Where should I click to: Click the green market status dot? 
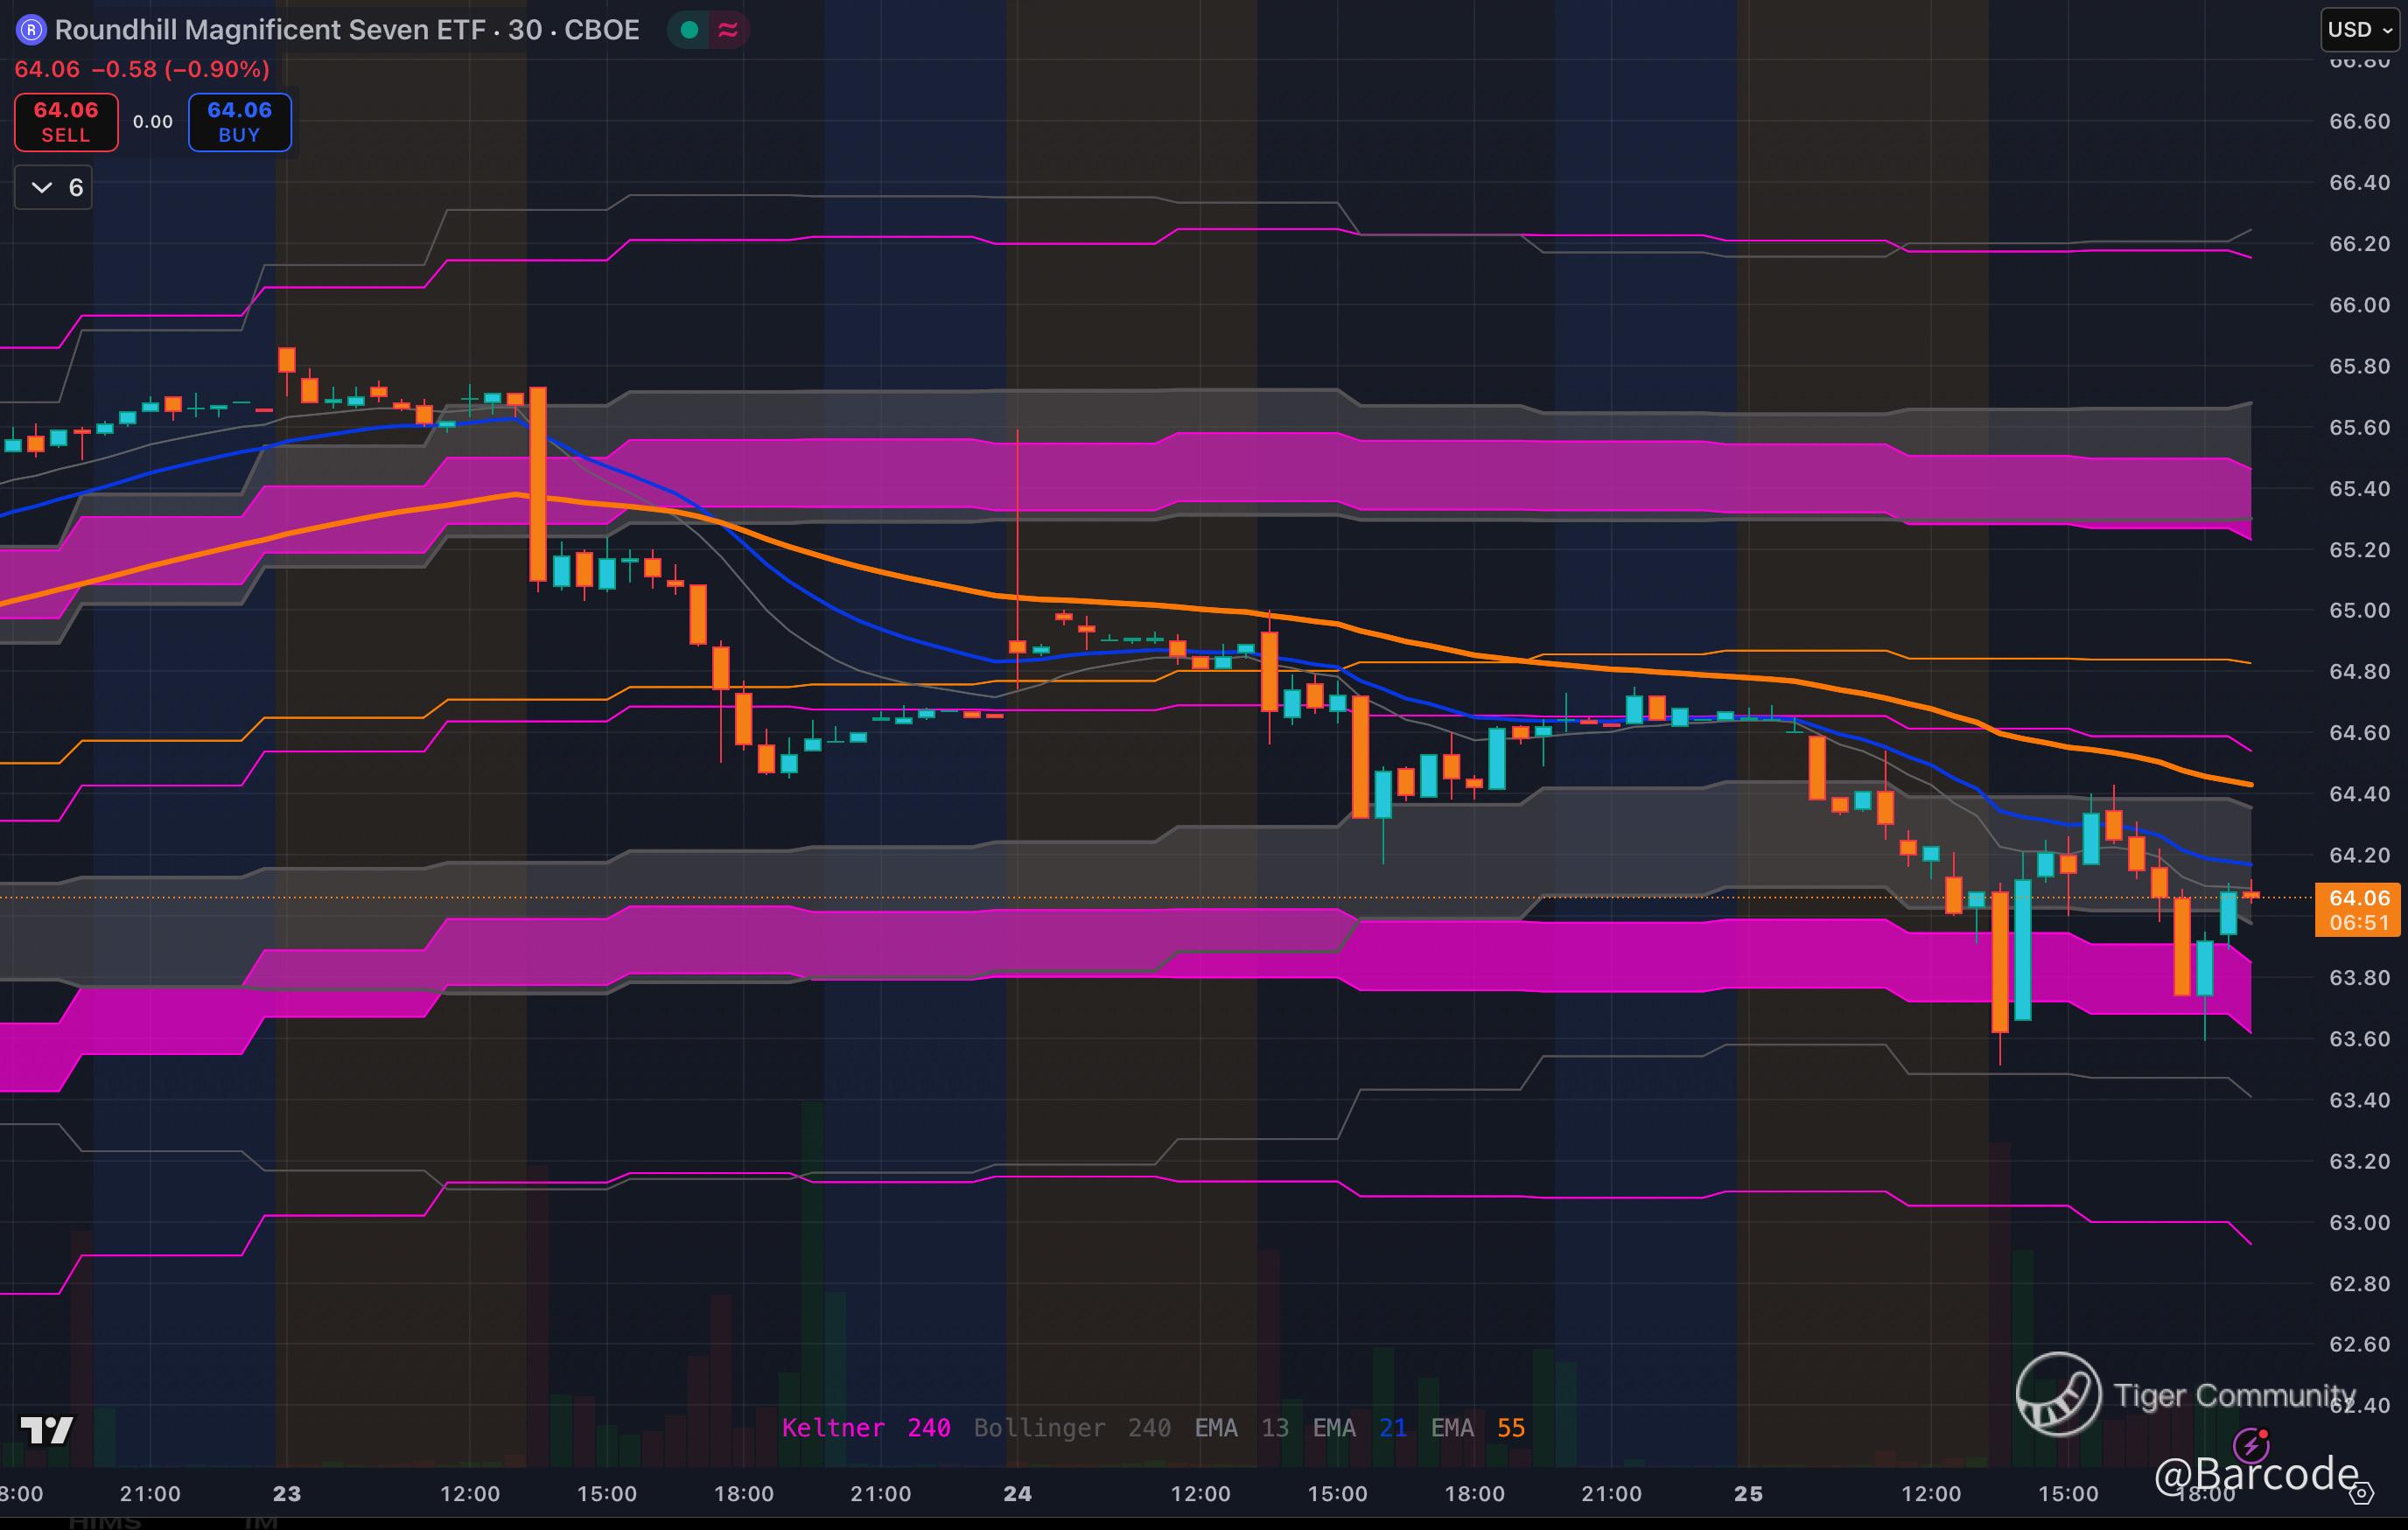[x=689, y=30]
